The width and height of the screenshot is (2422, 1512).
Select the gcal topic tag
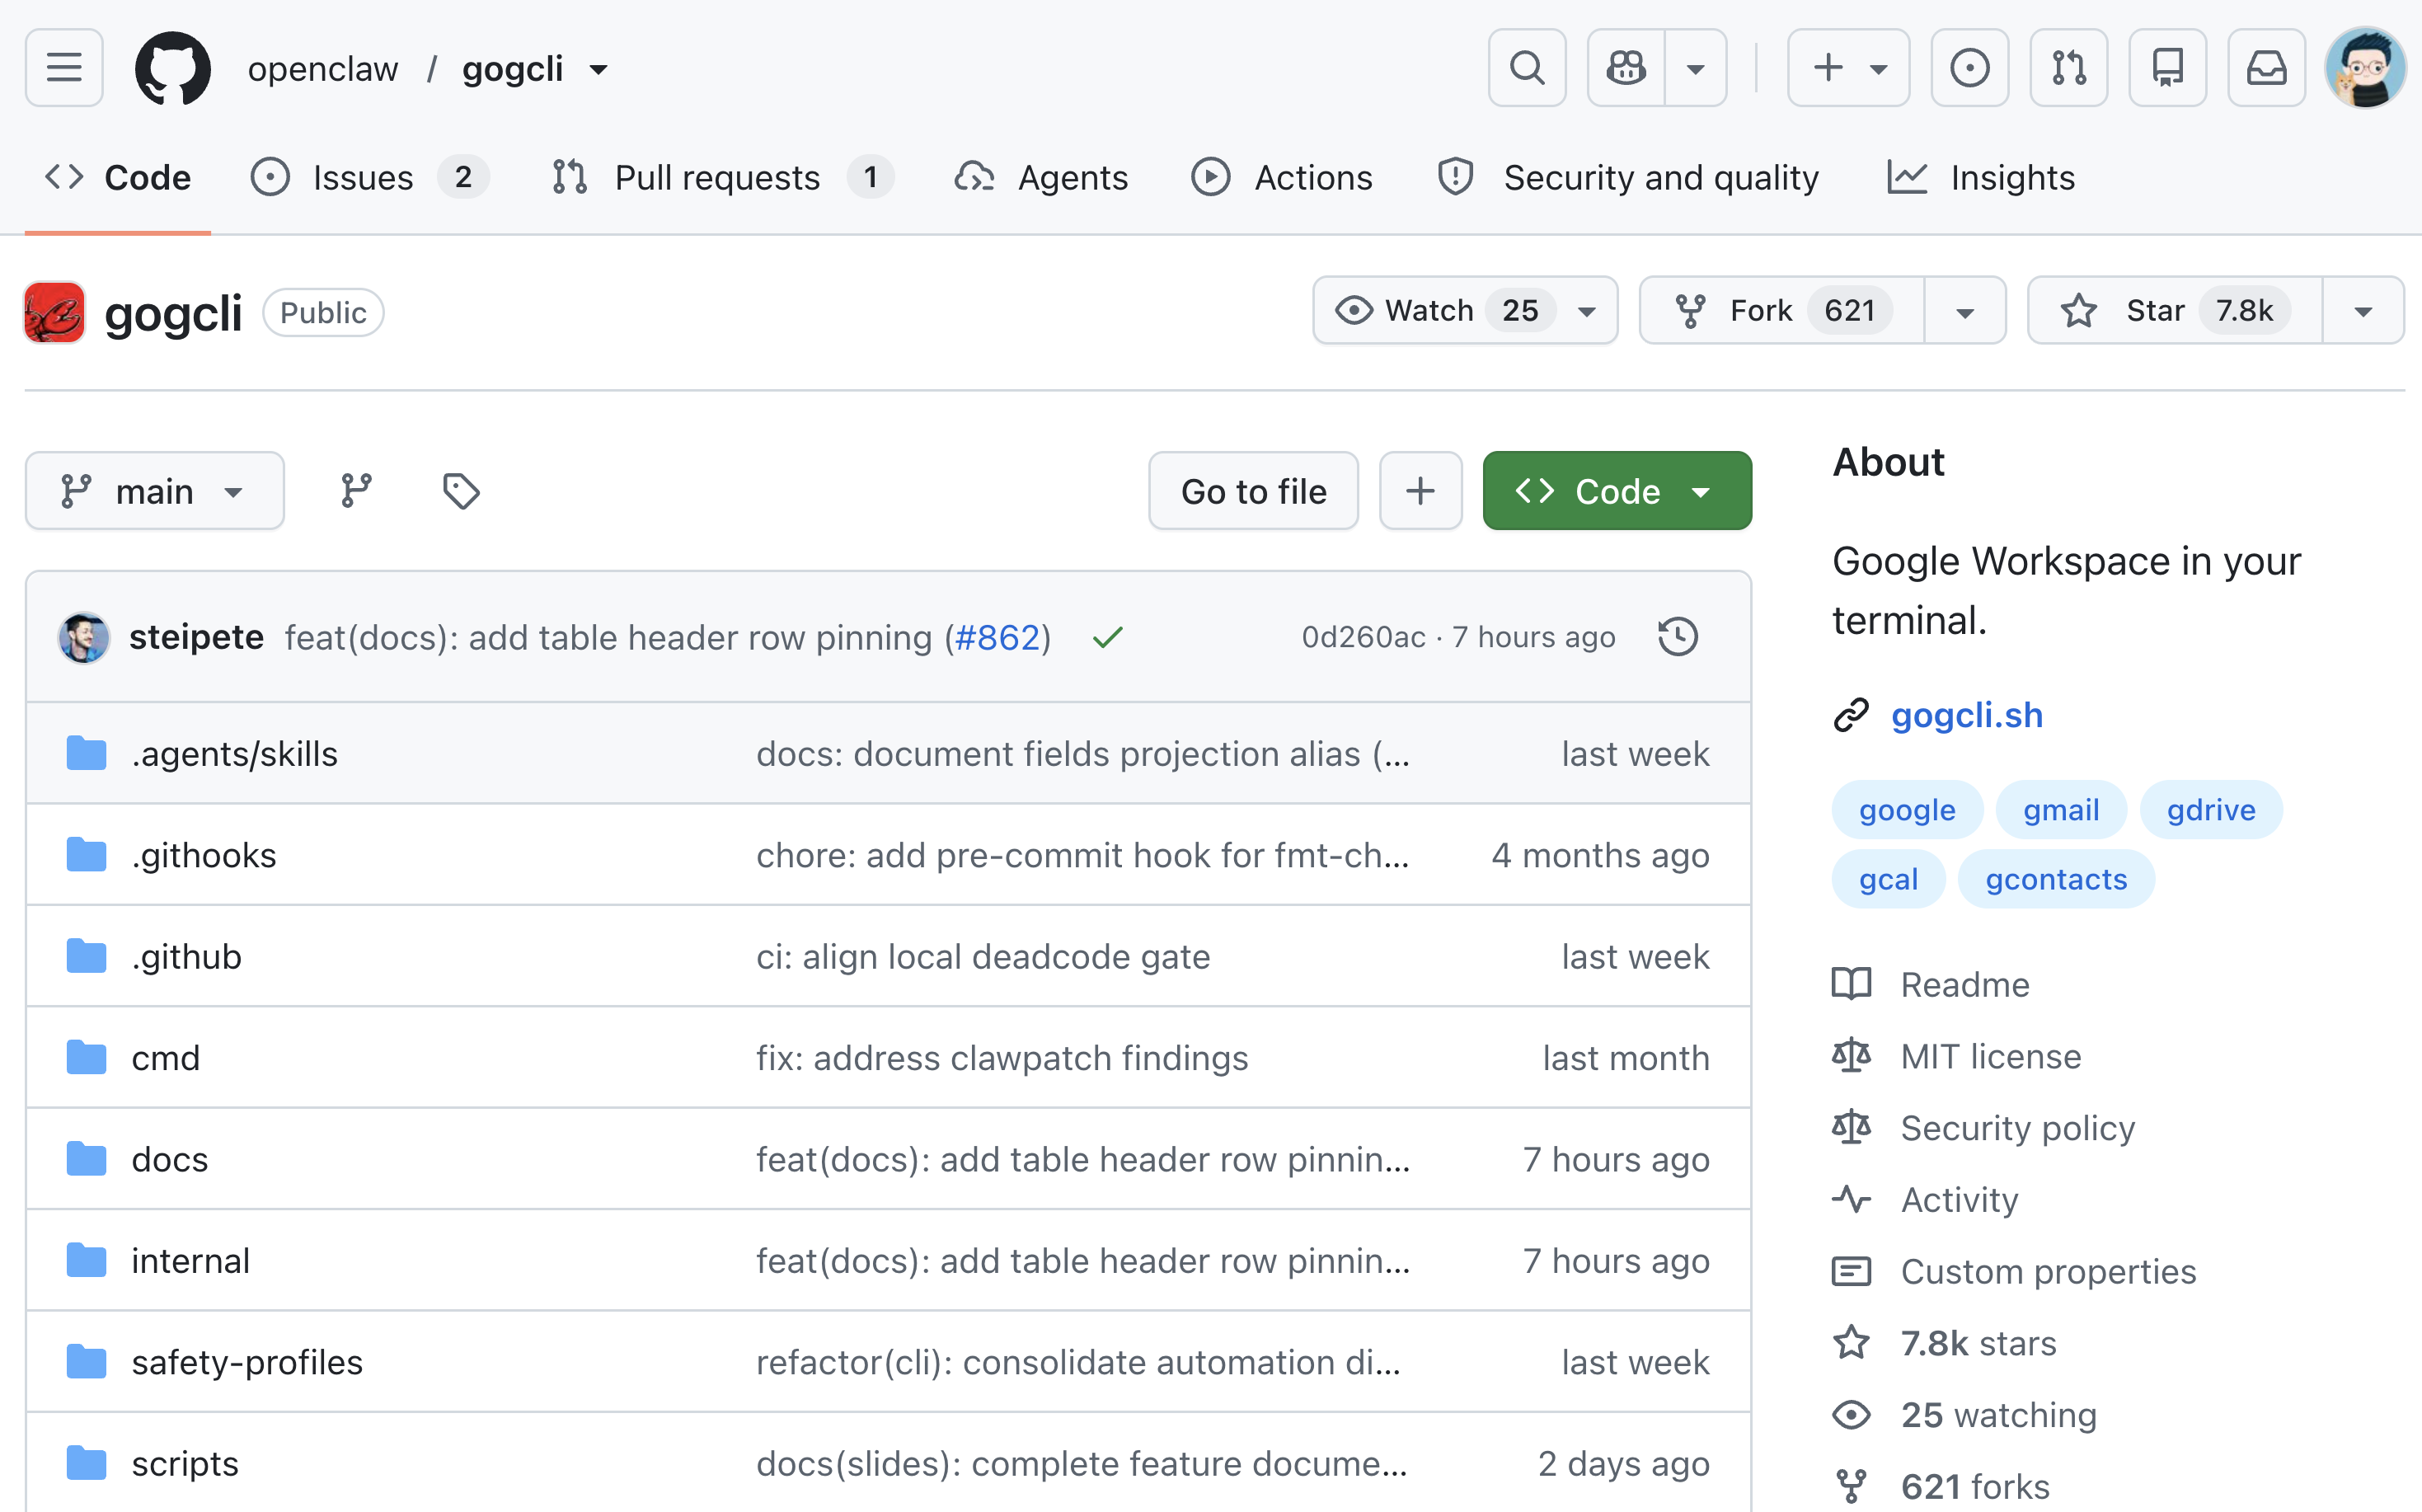1887,880
